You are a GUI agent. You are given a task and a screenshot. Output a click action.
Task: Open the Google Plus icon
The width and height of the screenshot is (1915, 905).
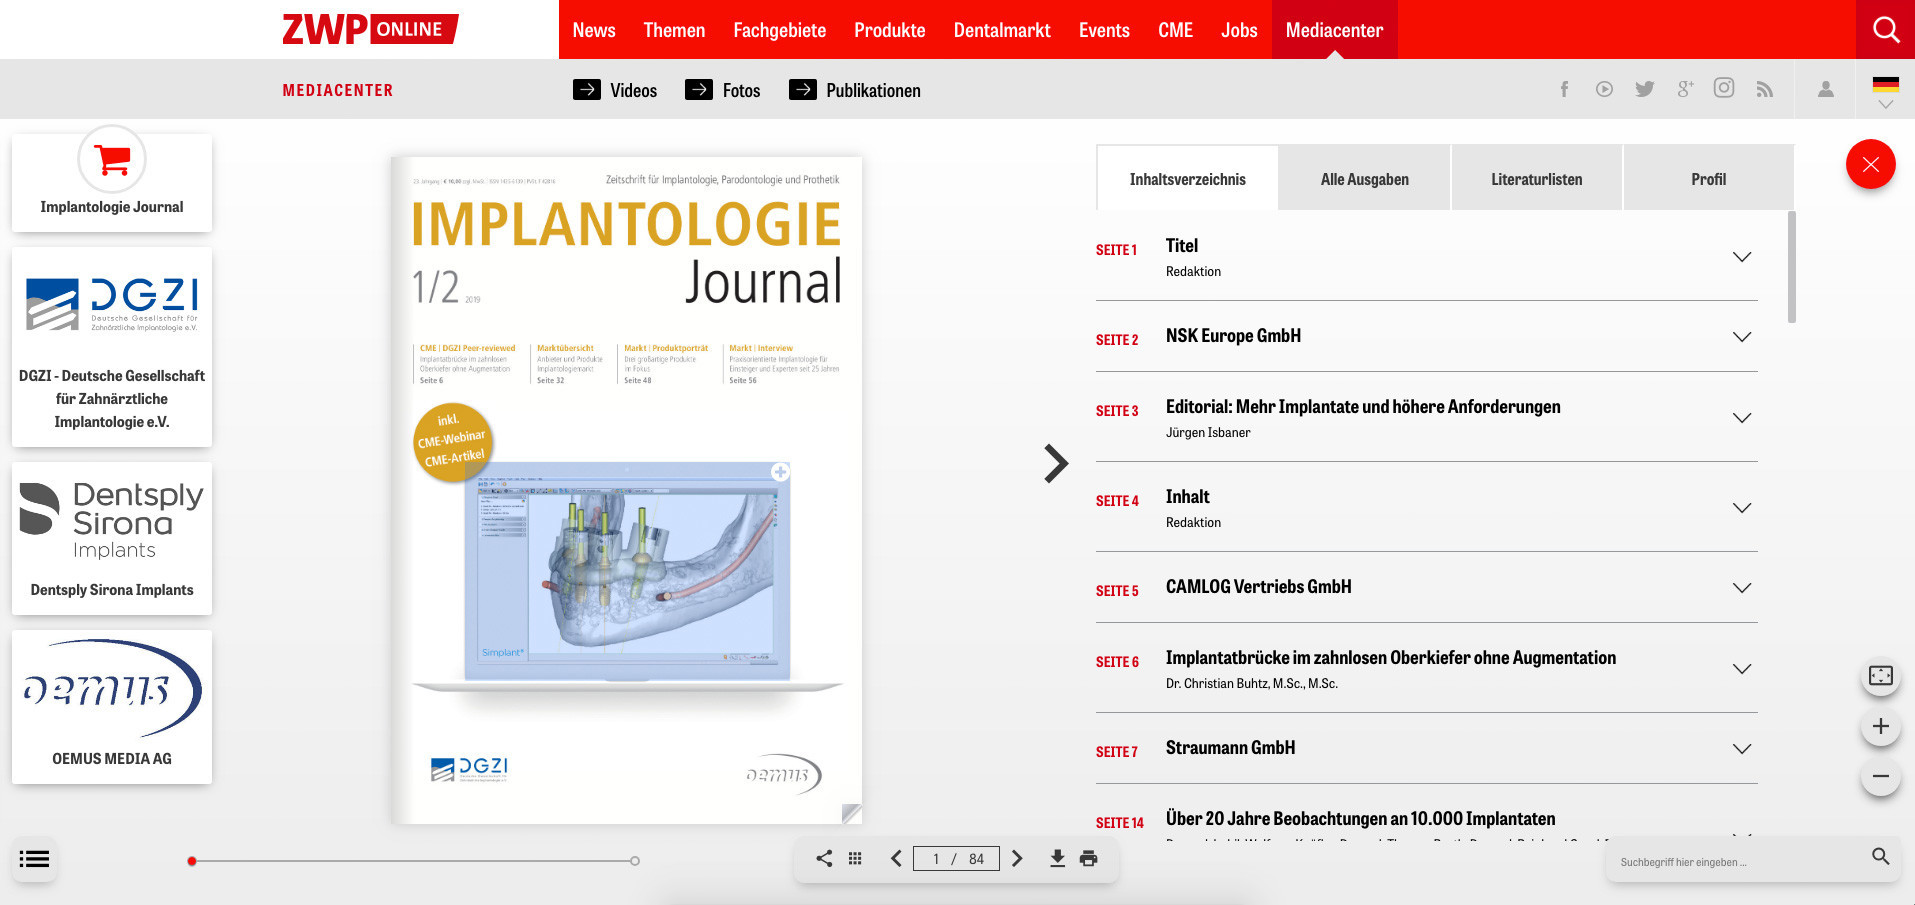1685,89
